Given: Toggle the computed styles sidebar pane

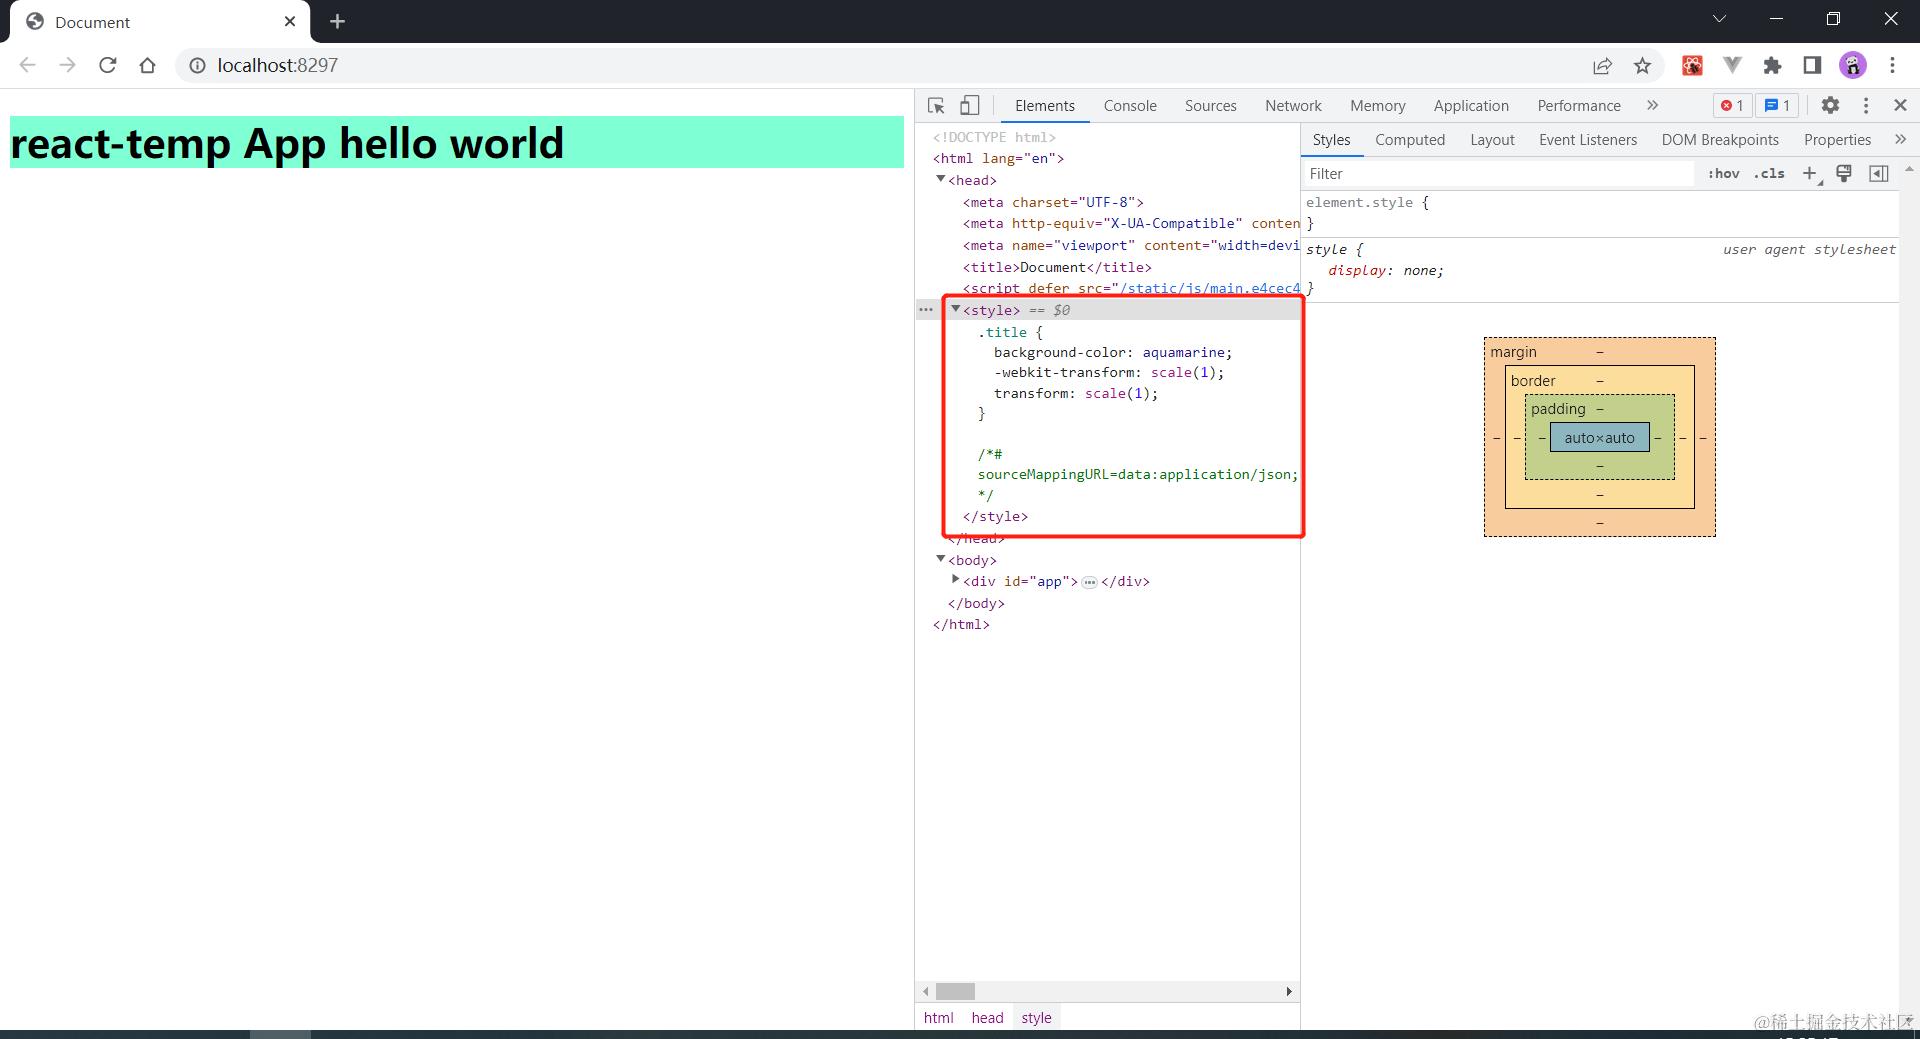Looking at the screenshot, I should point(1879,174).
